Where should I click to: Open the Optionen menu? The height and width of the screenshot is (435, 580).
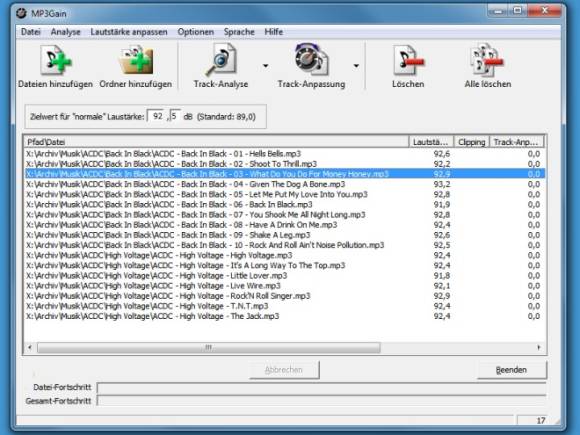coord(196,32)
